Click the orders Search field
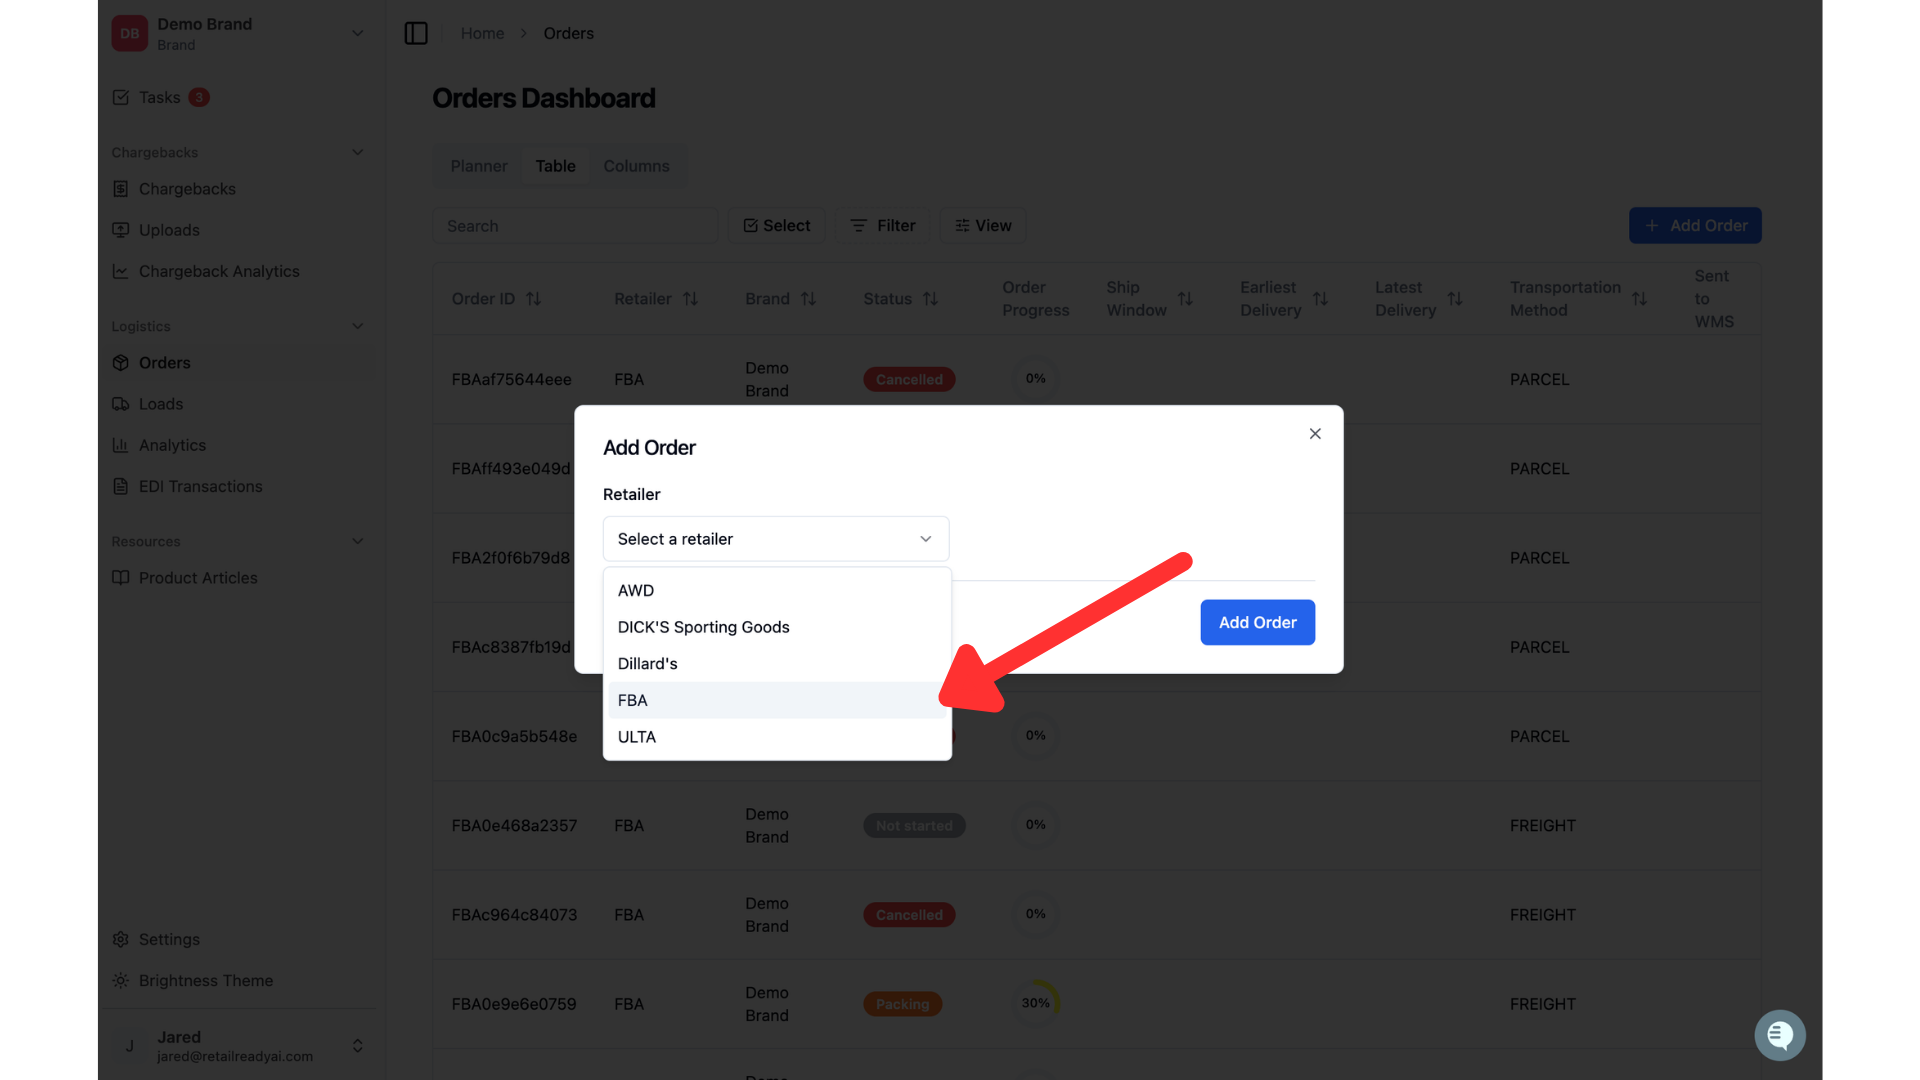 point(575,226)
